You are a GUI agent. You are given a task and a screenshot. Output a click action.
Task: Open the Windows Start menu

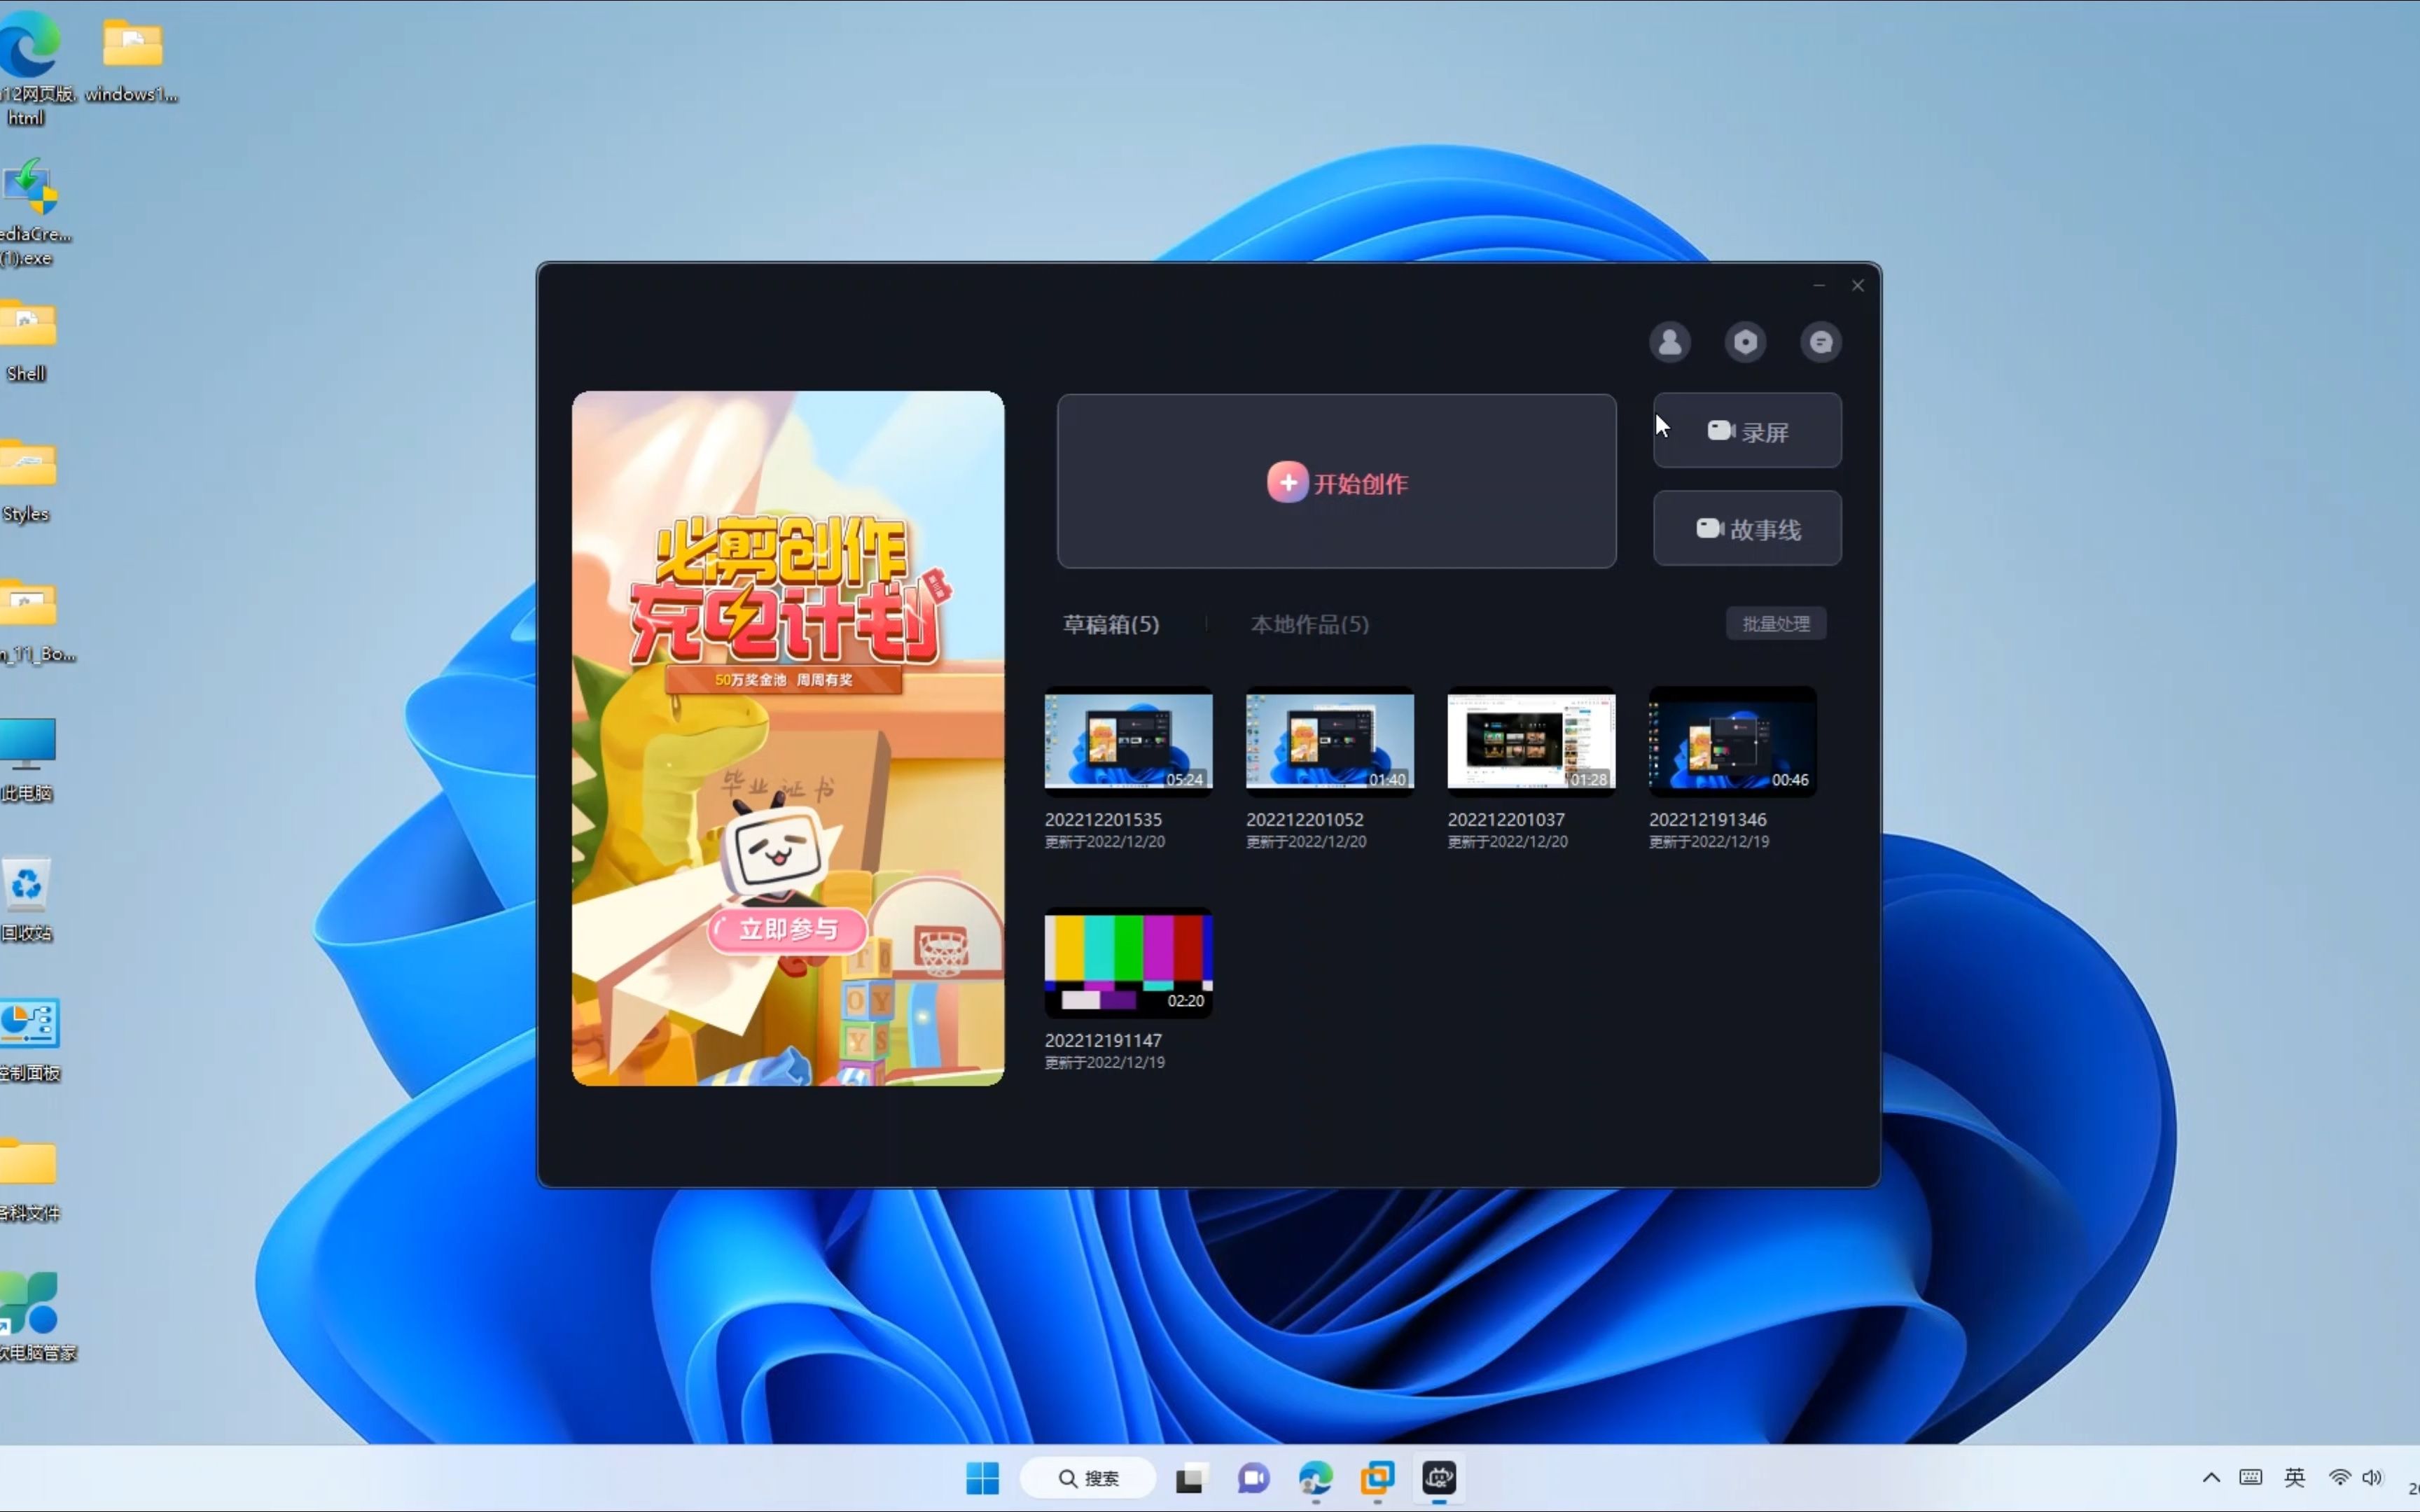pos(982,1478)
